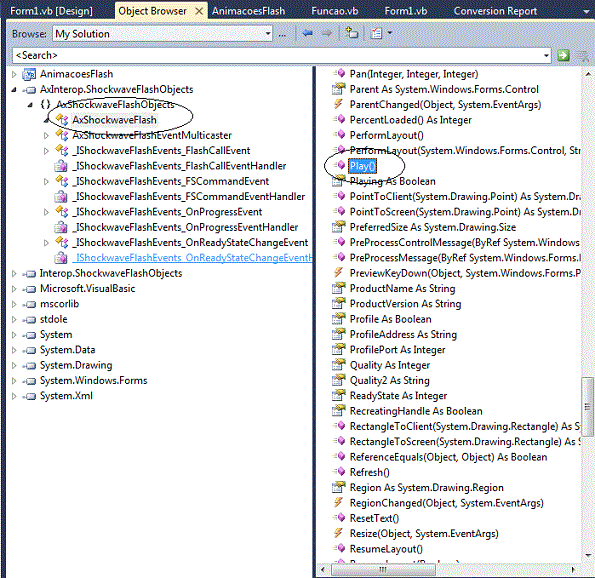
Task: Click the Quality property icon
Action: 338,365
